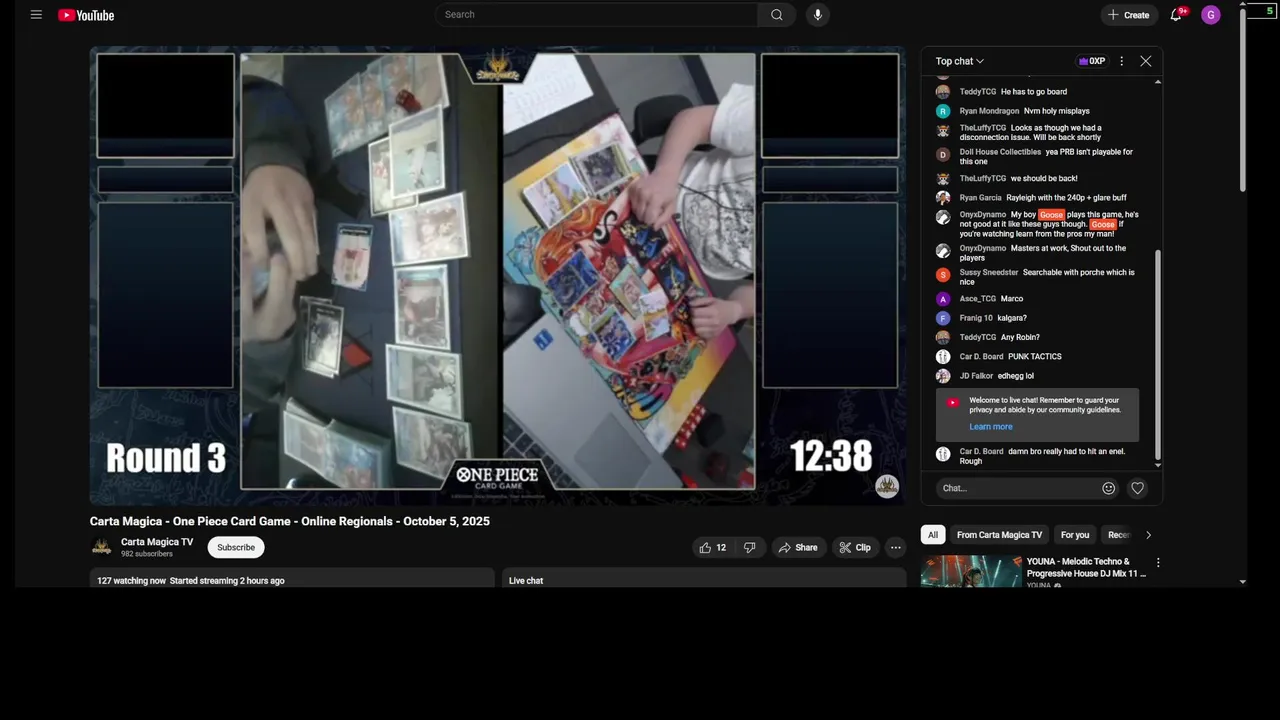1280x720 pixels.
Task: Click chat message 'Any Robin?'
Action: [1020, 338]
